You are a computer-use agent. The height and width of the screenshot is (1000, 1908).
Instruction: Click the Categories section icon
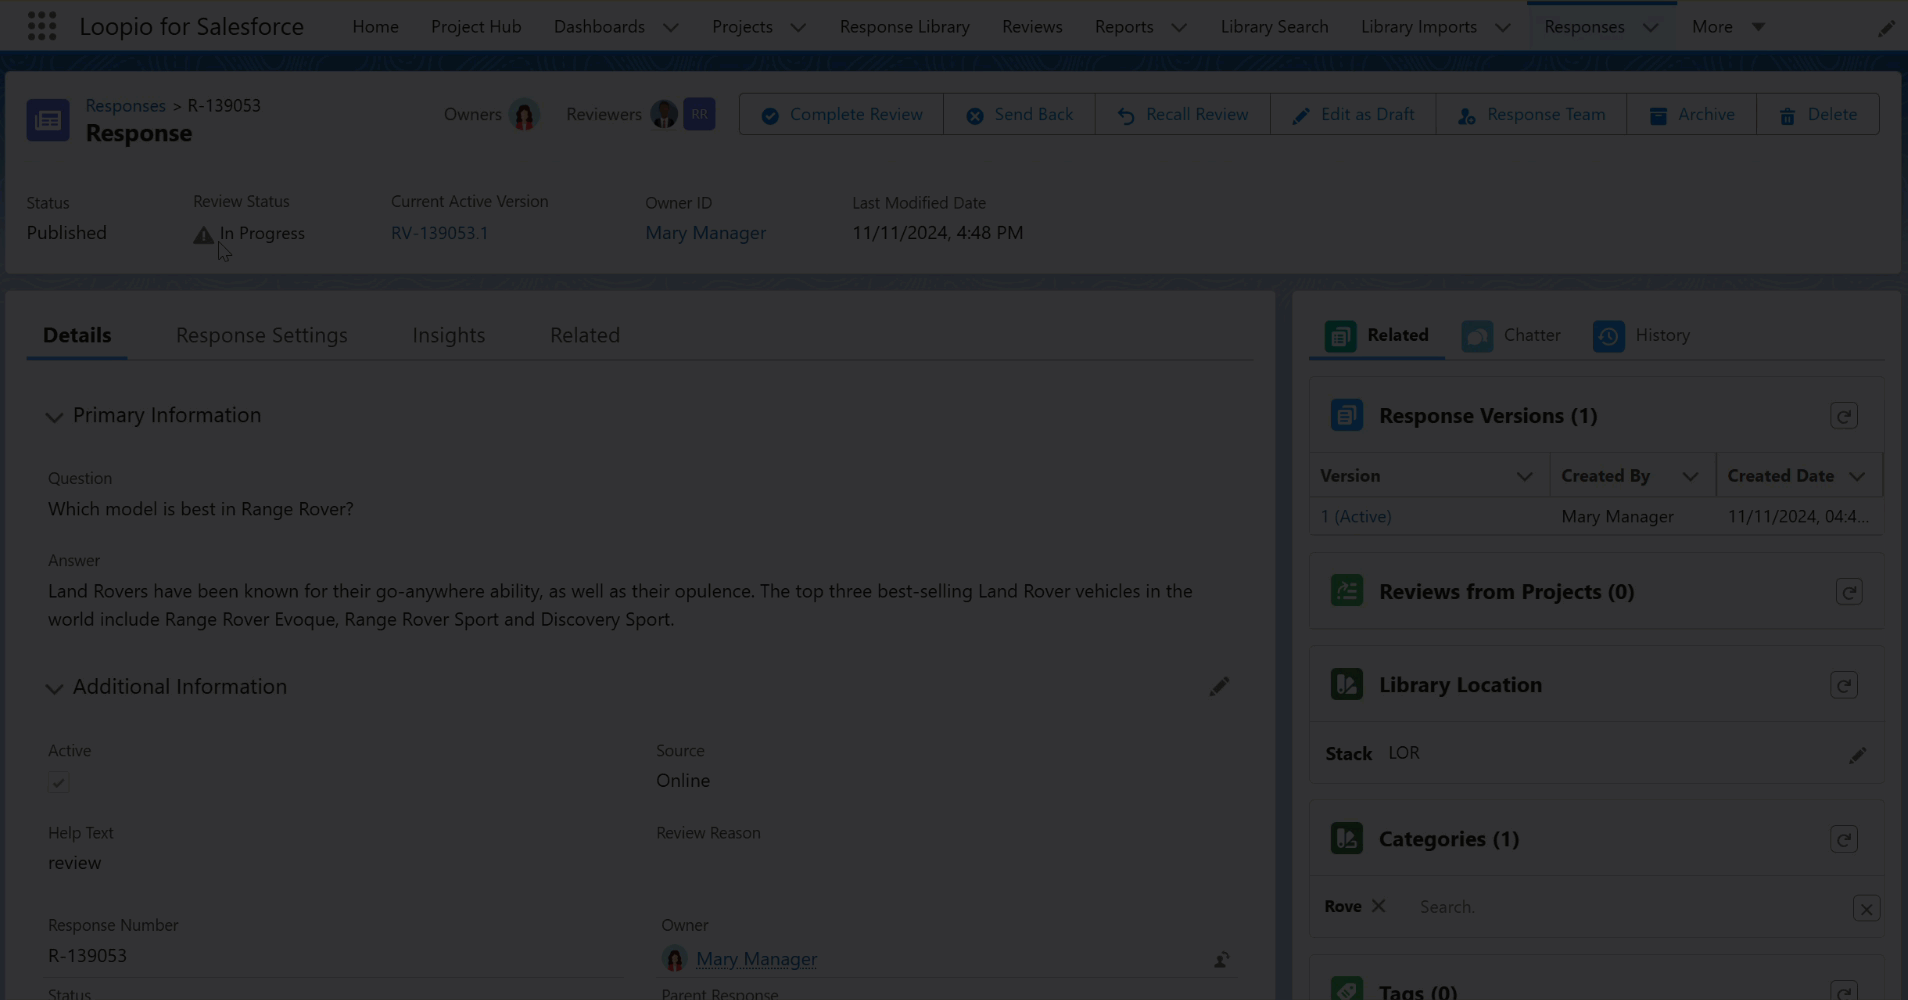(1347, 838)
